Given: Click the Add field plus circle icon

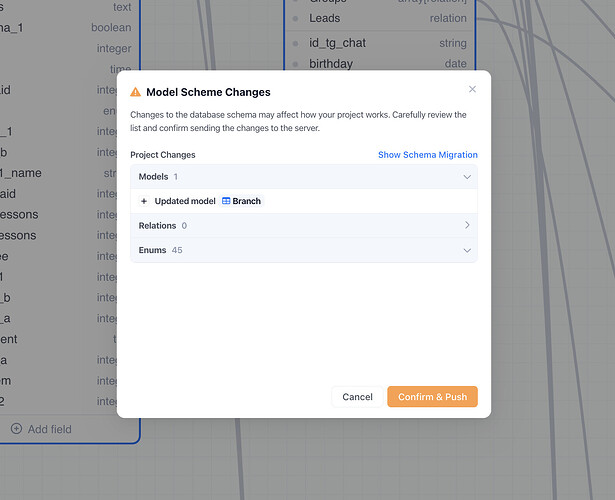Looking at the screenshot, I should click(x=16, y=429).
